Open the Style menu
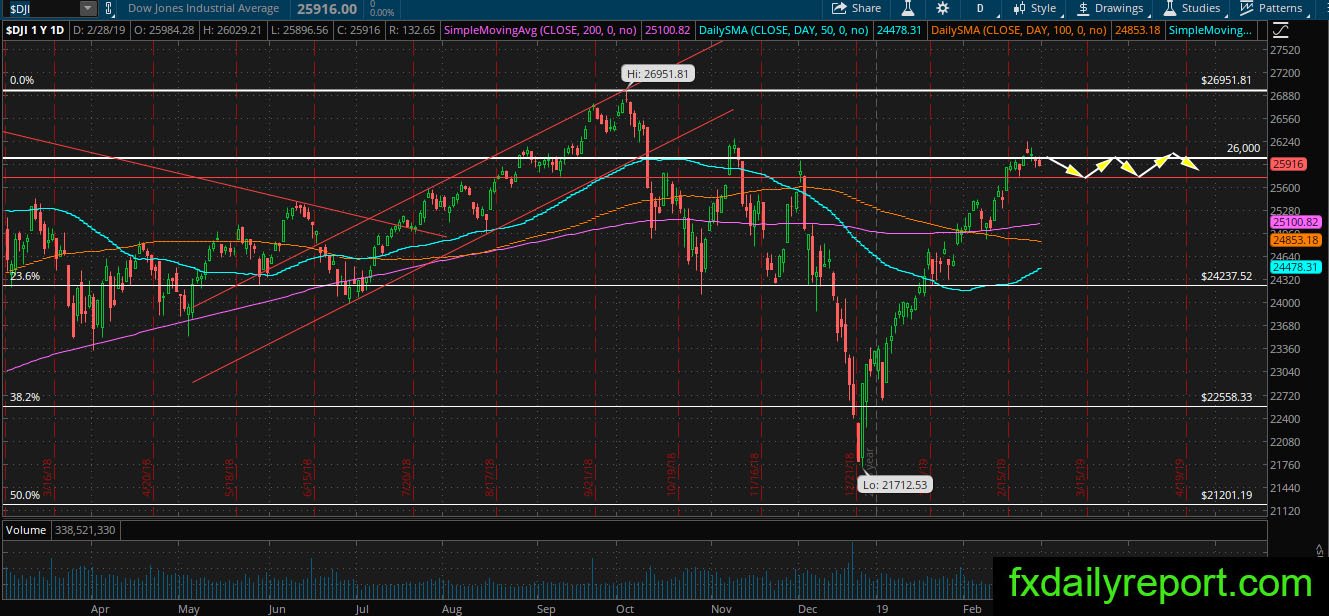 (x=1034, y=8)
